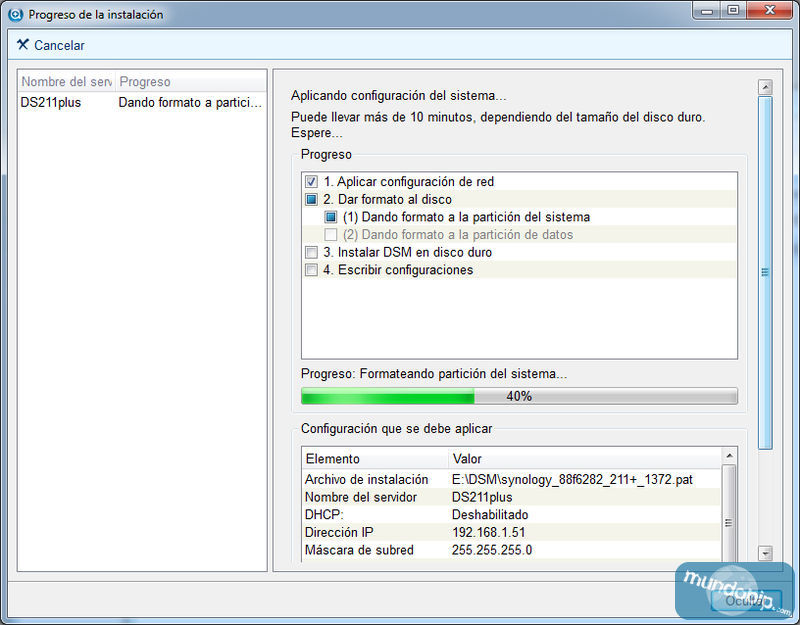This screenshot has width=800, height=625.
Task: Click main panel scrollbar down arrow
Action: point(765,553)
